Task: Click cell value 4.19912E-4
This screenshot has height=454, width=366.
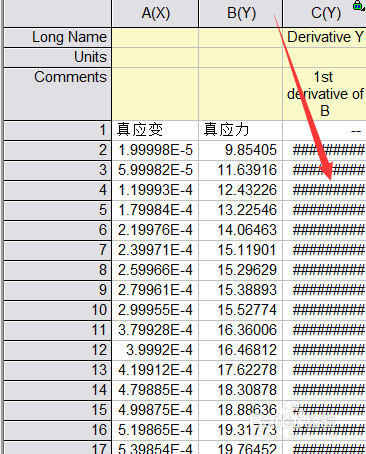Action: [x=155, y=370]
